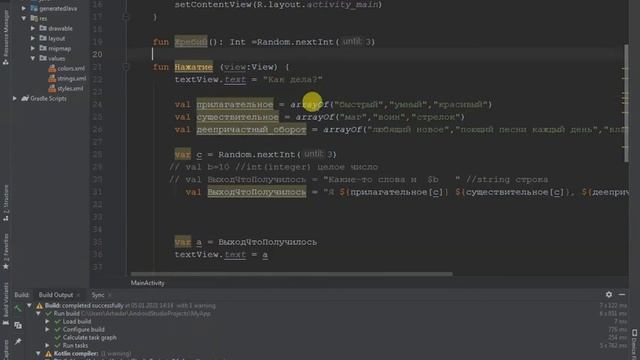Click the generatedJava folder icon
Viewport: 640px width, 360px height.
pyautogui.click(x=34, y=8)
